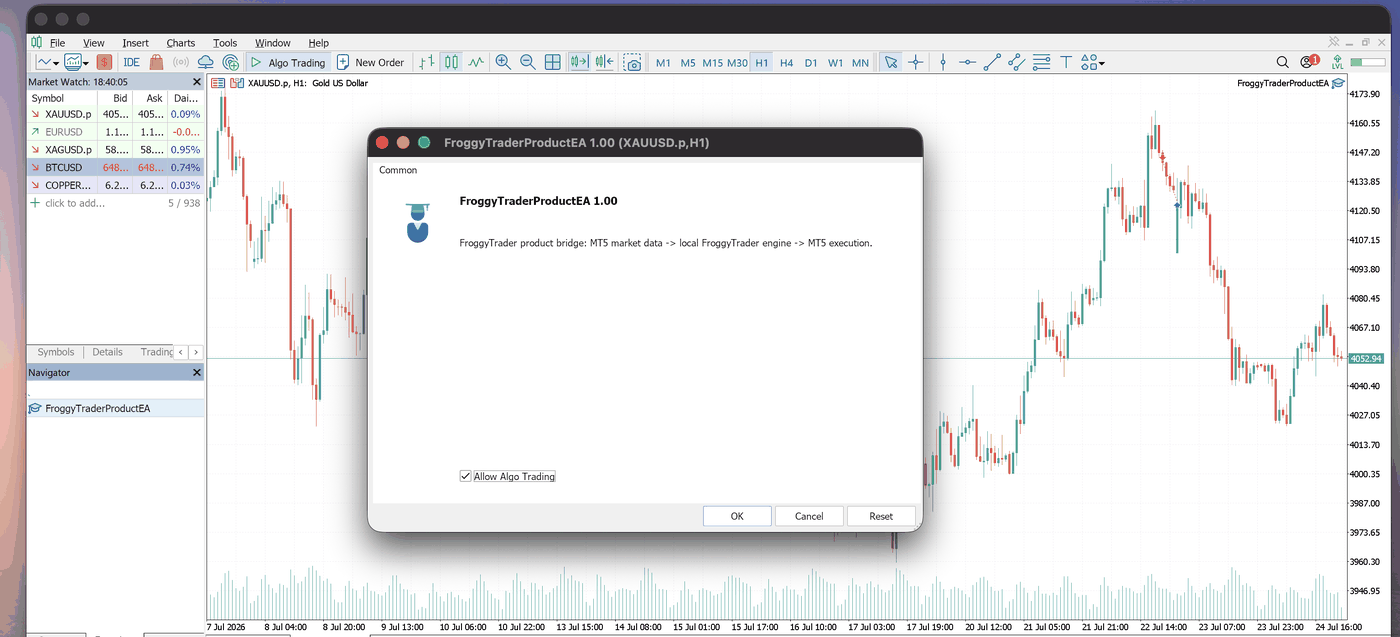
Task: Take a chart screenshot with camera icon
Action: point(632,62)
